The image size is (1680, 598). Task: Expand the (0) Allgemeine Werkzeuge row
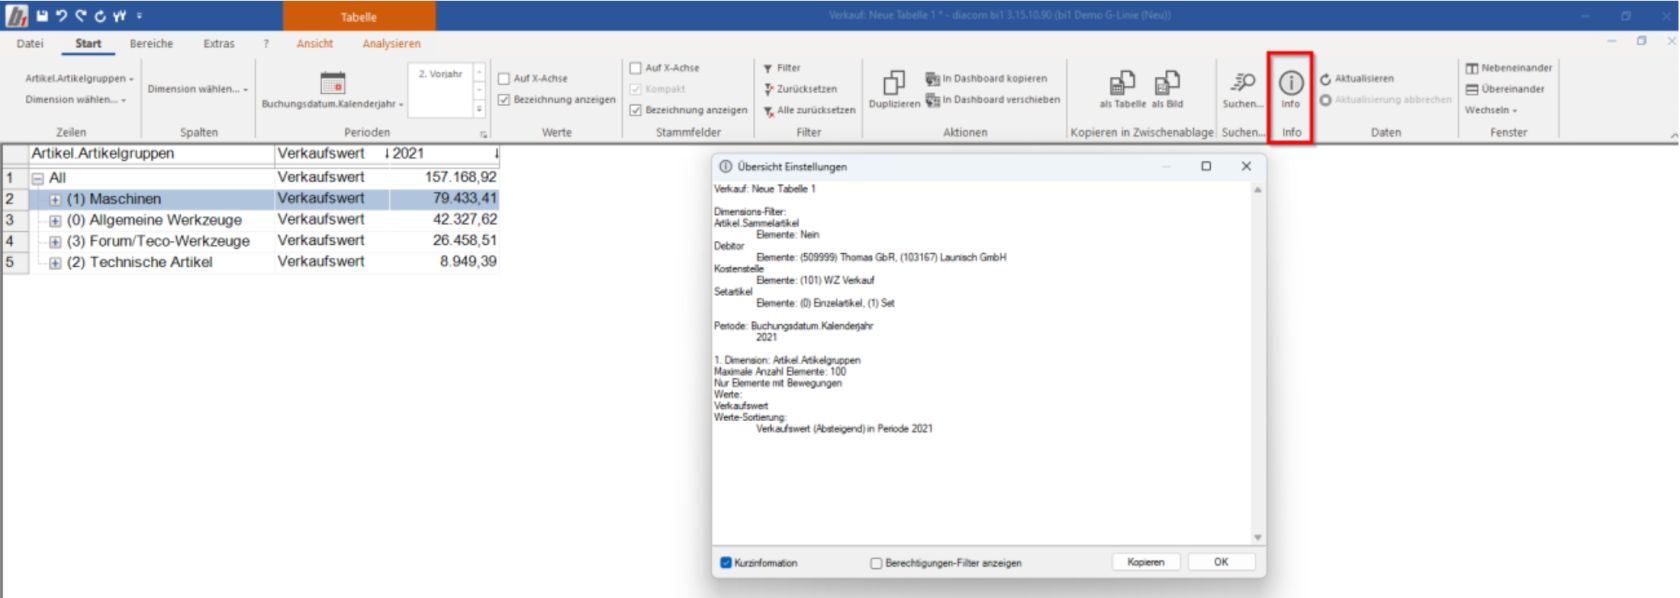(x=55, y=220)
